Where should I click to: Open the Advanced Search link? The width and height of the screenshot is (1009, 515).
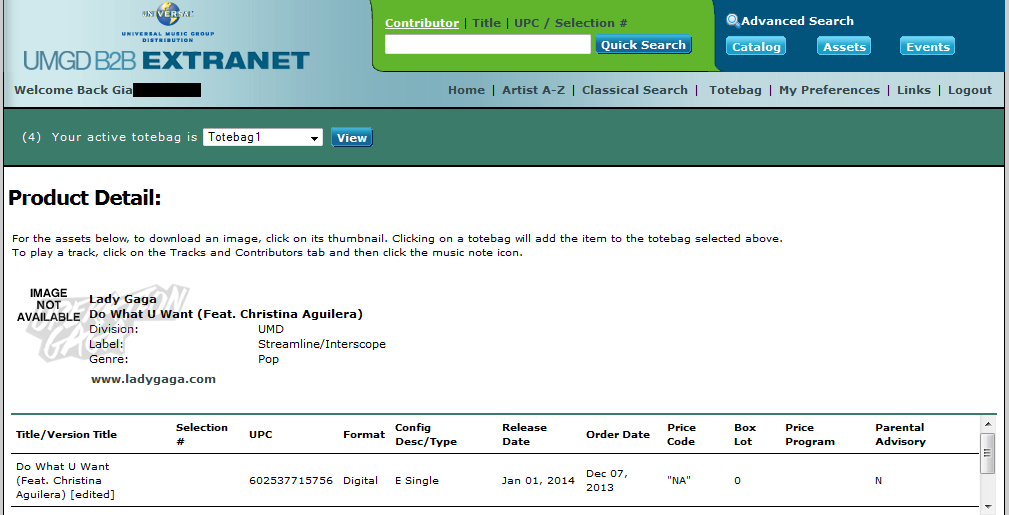(x=797, y=21)
